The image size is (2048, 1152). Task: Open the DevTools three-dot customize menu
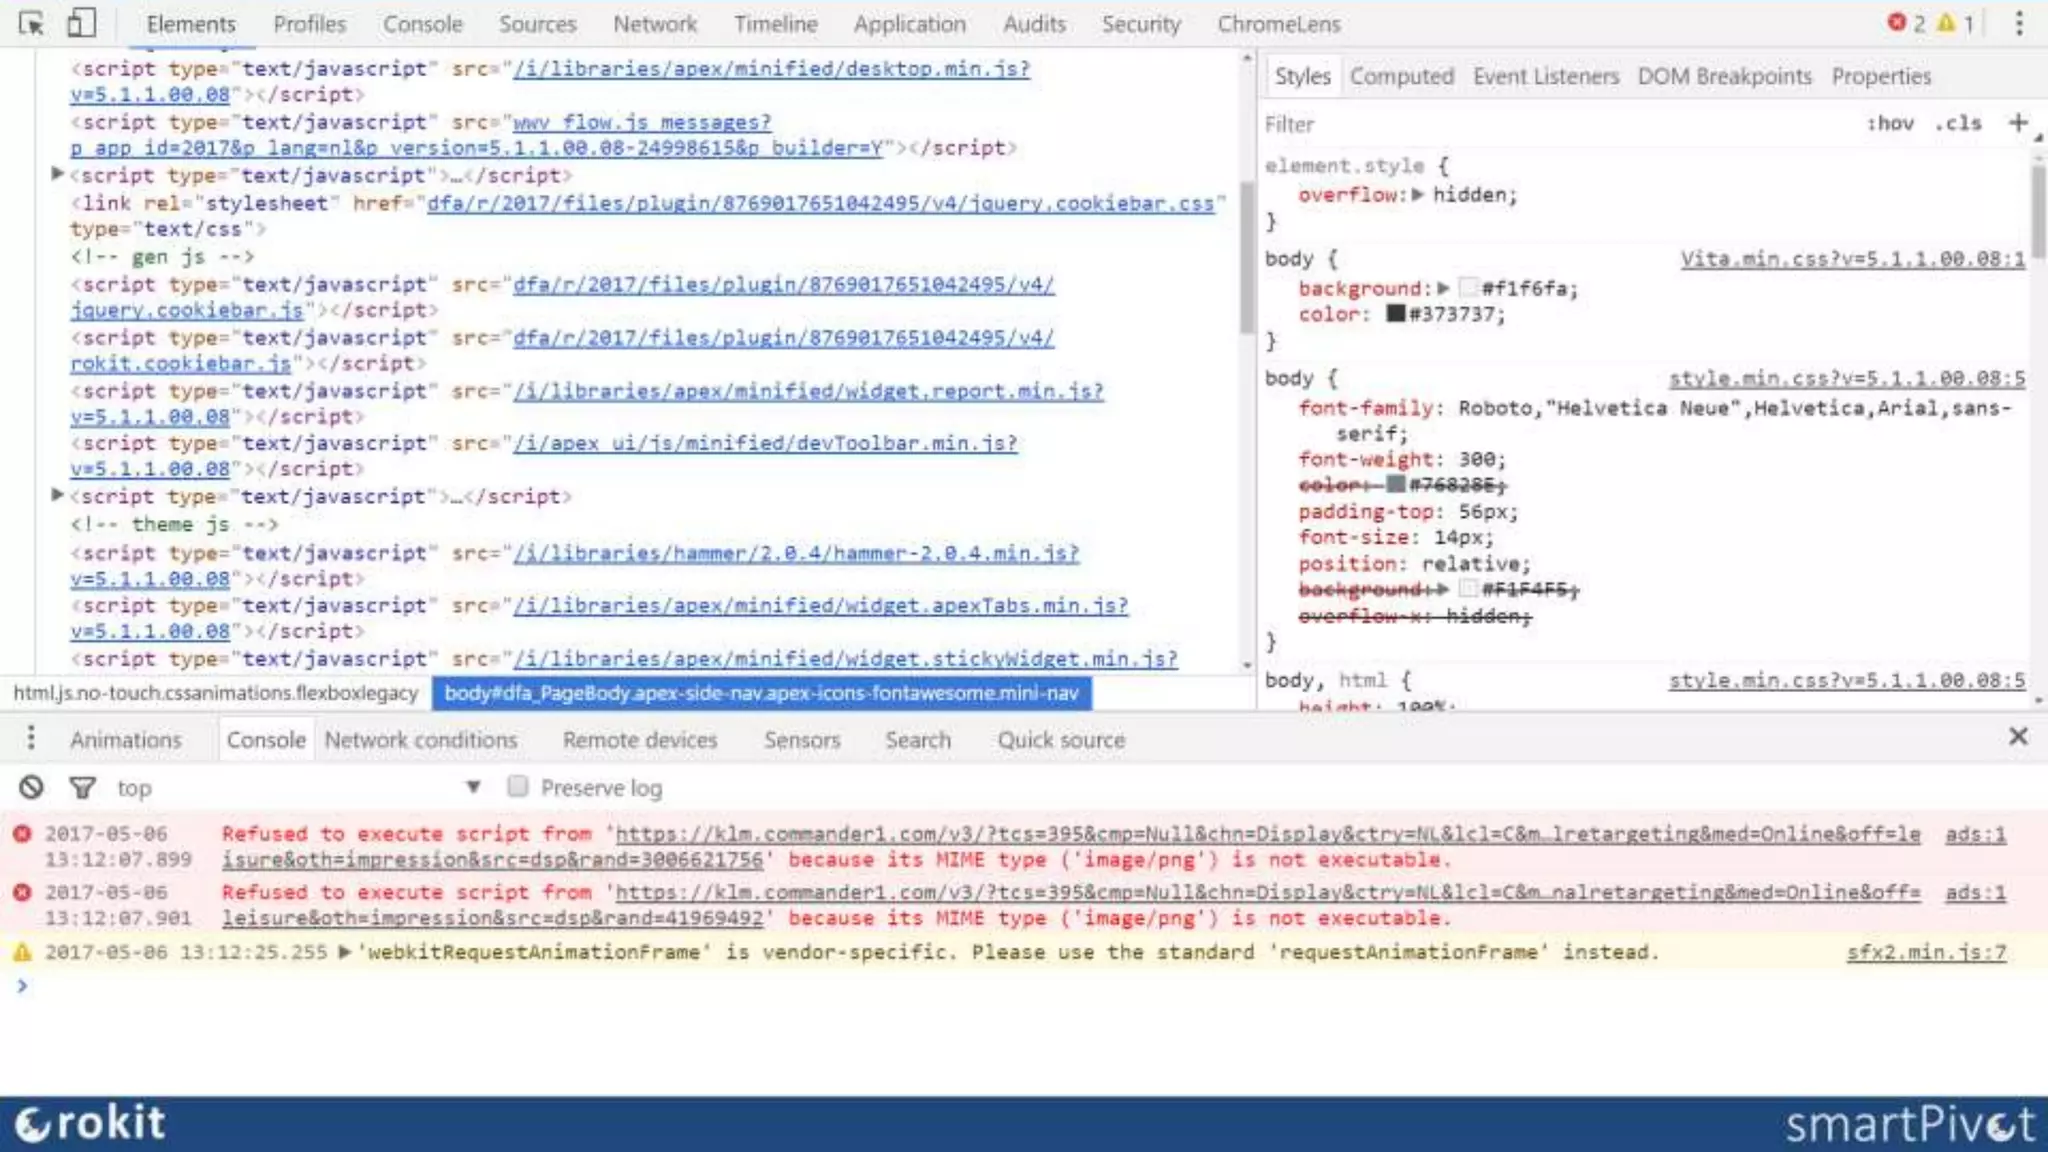coord(2019,23)
